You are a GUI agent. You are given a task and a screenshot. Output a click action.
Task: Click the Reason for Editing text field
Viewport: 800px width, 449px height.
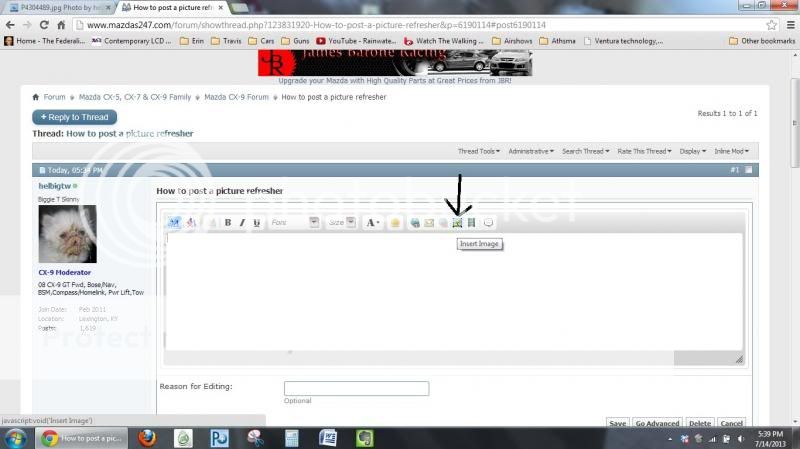[356, 389]
